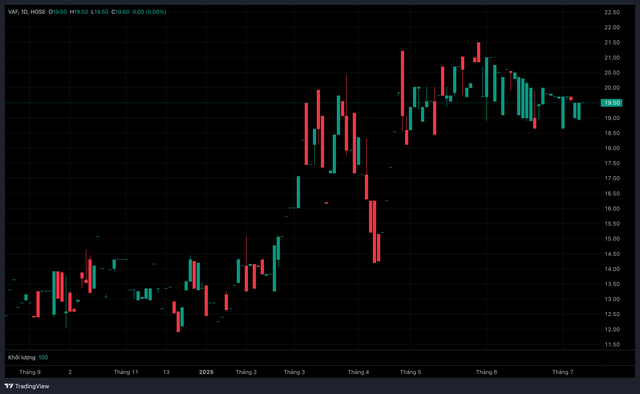This screenshot has height=394, width=640.
Task: Open the TradingView text link
Action: pos(32,386)
